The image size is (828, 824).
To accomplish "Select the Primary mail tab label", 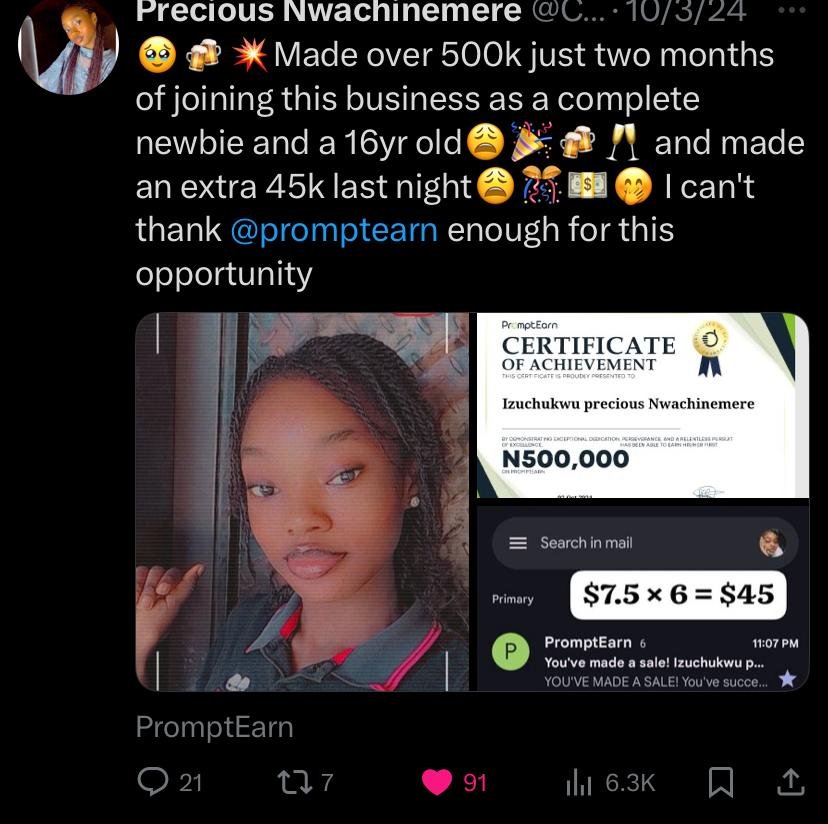I will (x=512, y=599).
